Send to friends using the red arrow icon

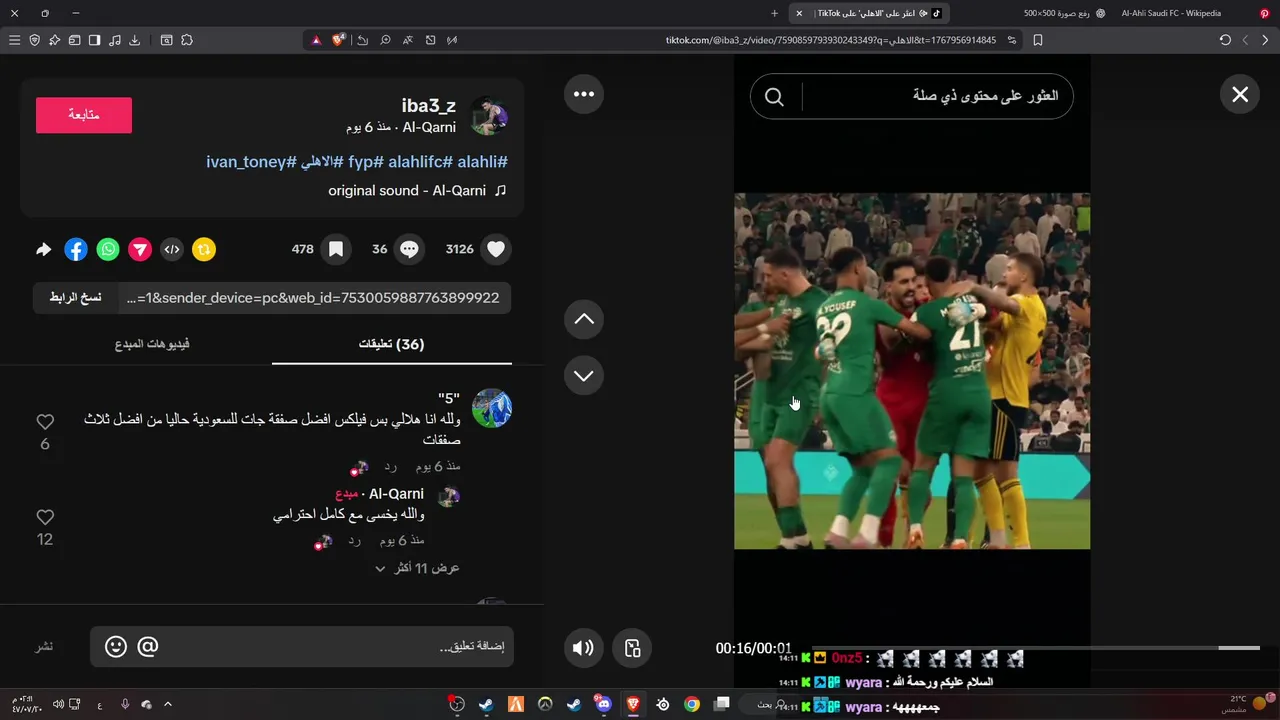click(x=140, y=249)
